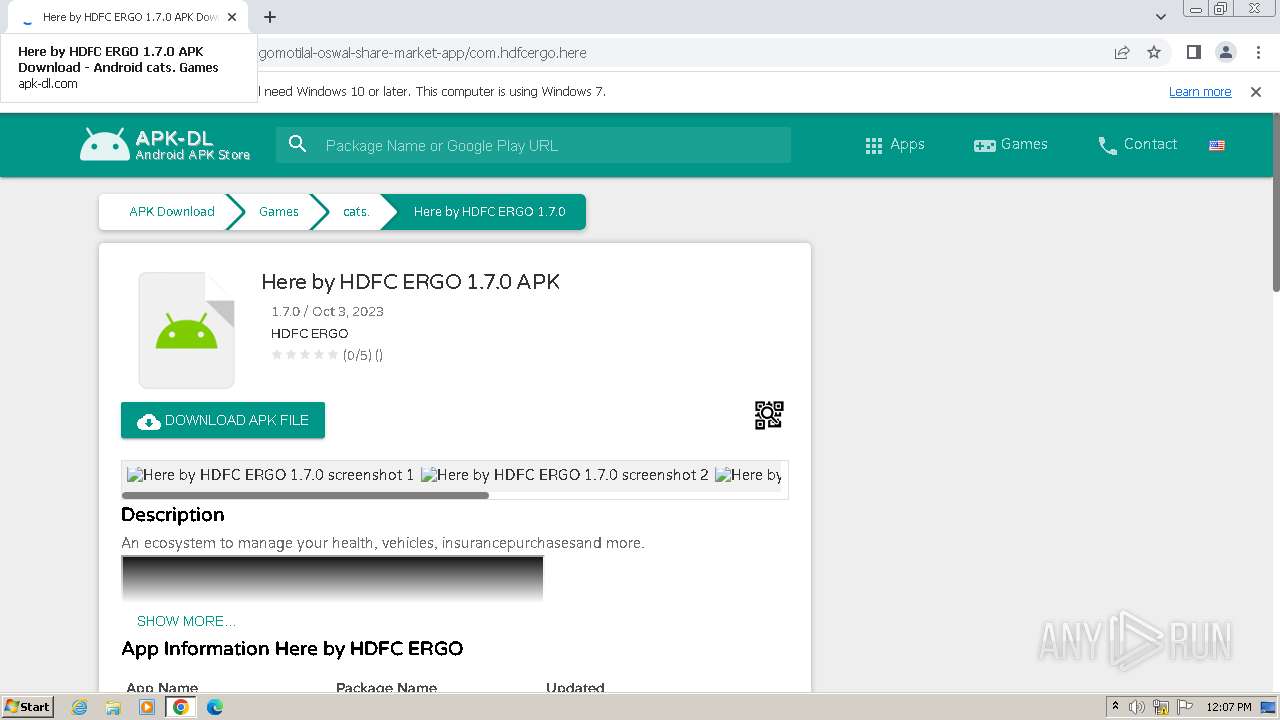Go to cats. breadcrumb

tap(356, 212)
